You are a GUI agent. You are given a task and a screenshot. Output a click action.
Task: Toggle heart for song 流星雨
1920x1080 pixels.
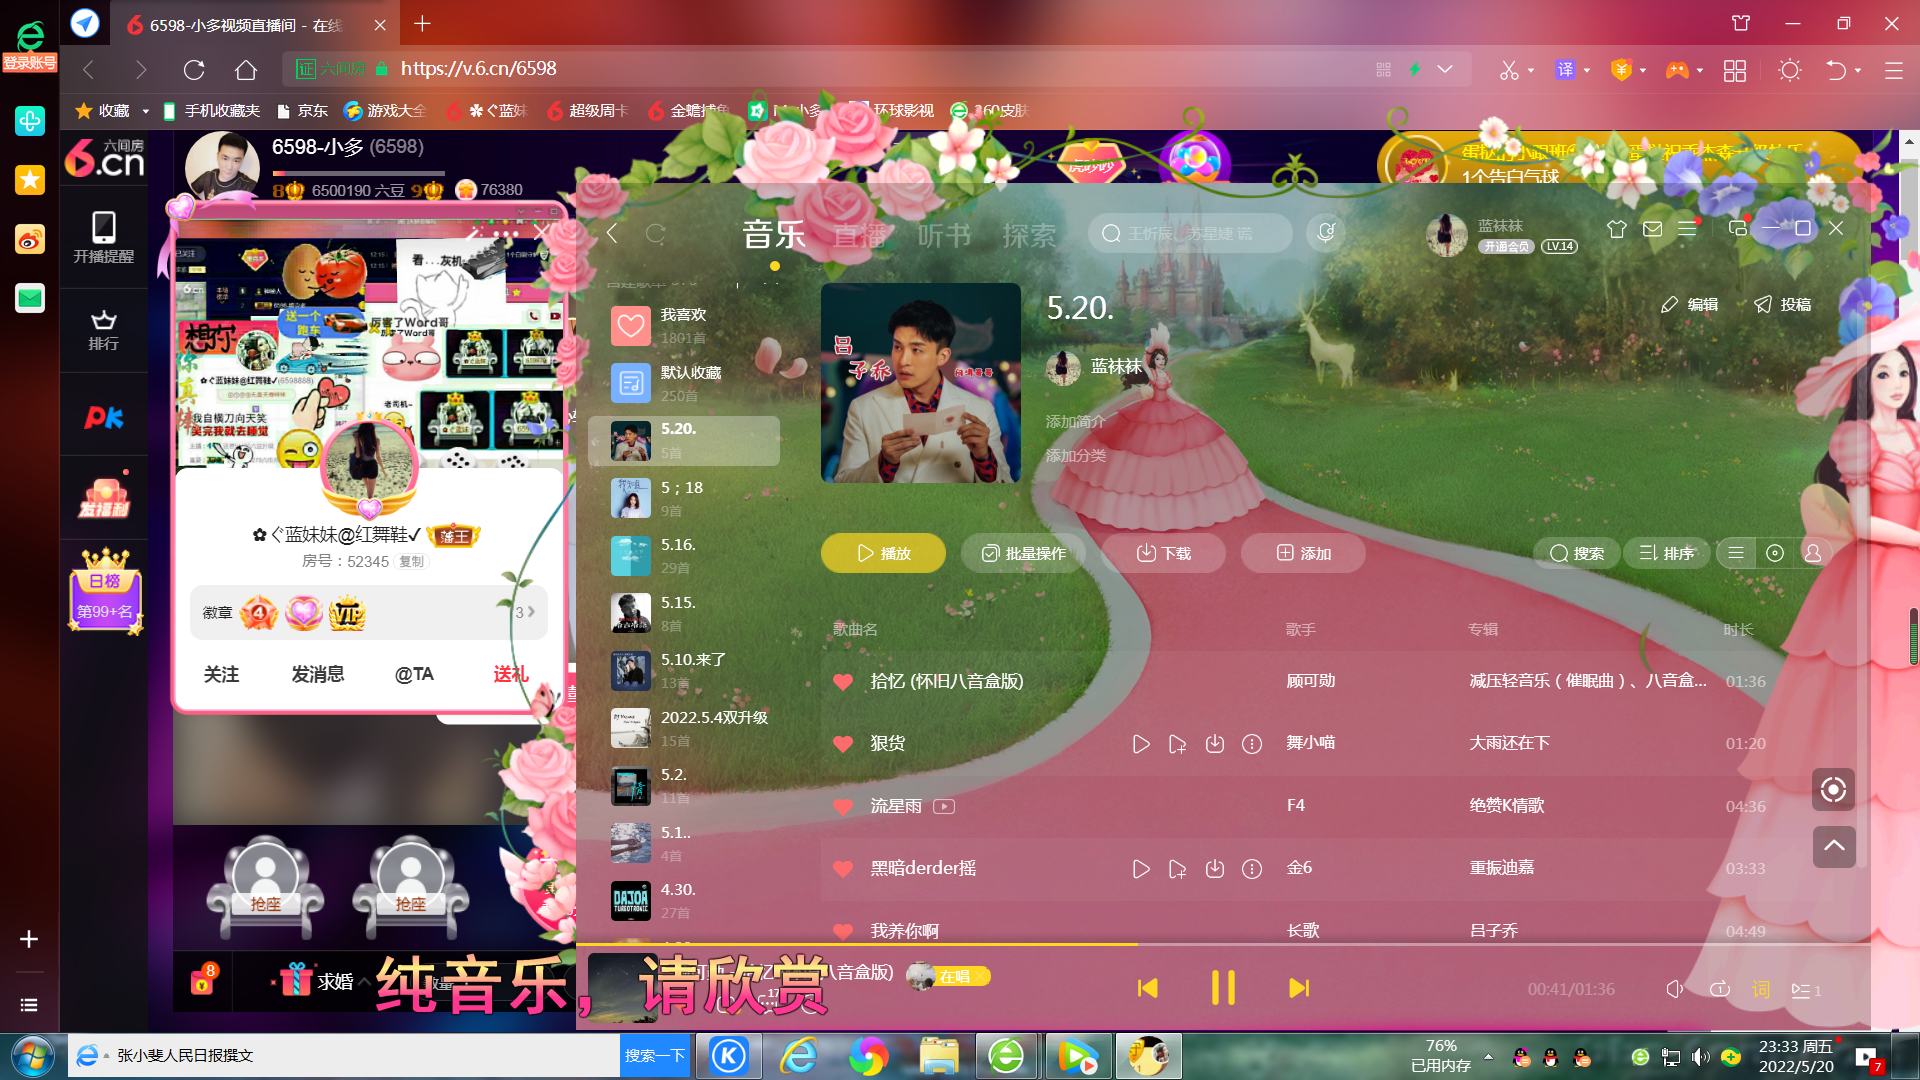click(x=843, y=806)
